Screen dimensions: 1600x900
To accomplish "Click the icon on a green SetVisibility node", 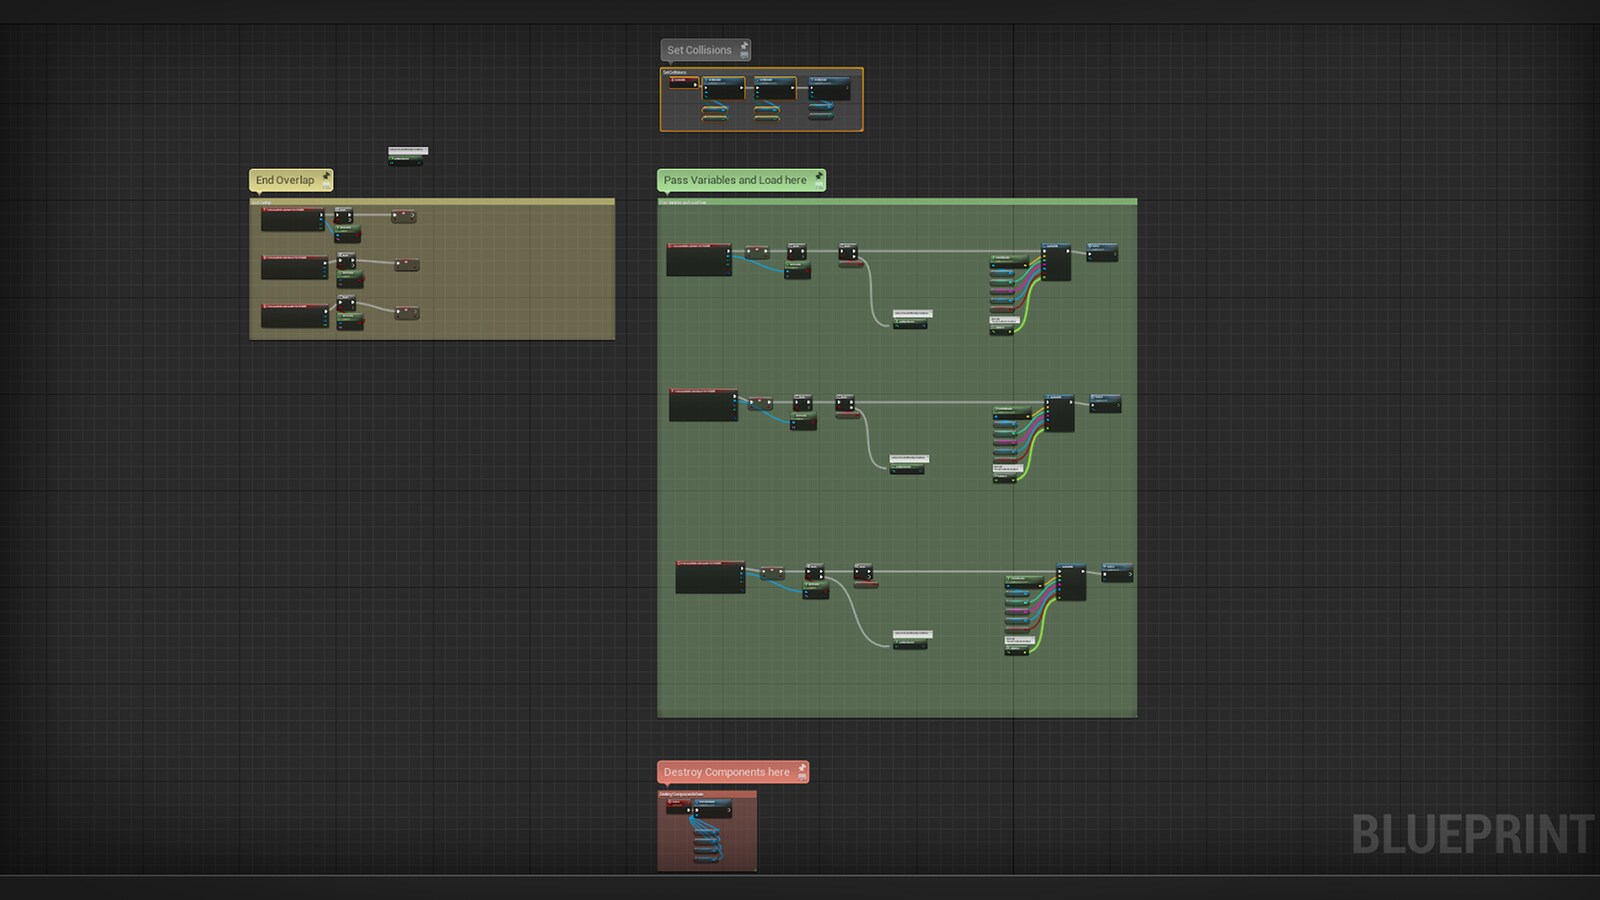I will (x=336, y=228).
